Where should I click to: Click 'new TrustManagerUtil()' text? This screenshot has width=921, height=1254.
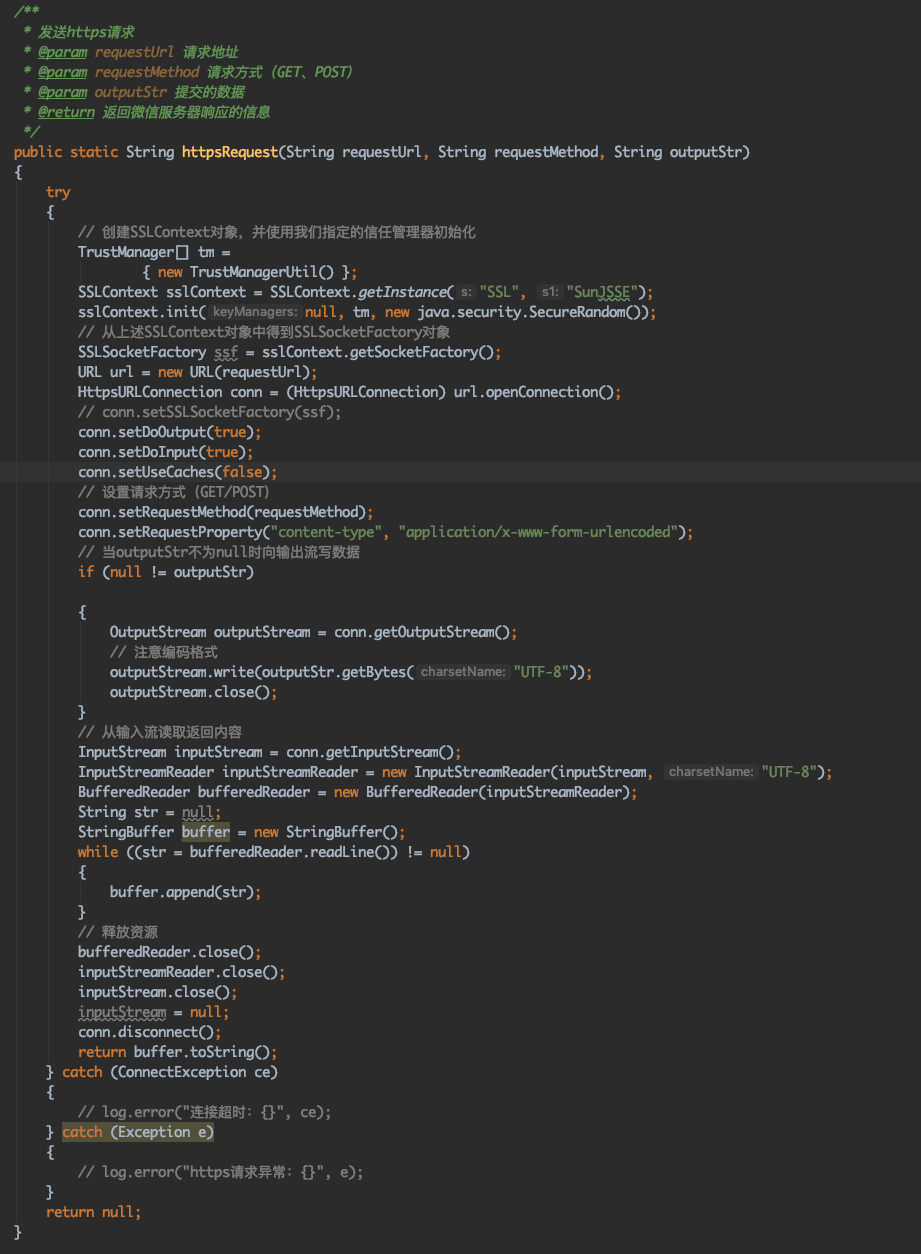coord(246,272)
